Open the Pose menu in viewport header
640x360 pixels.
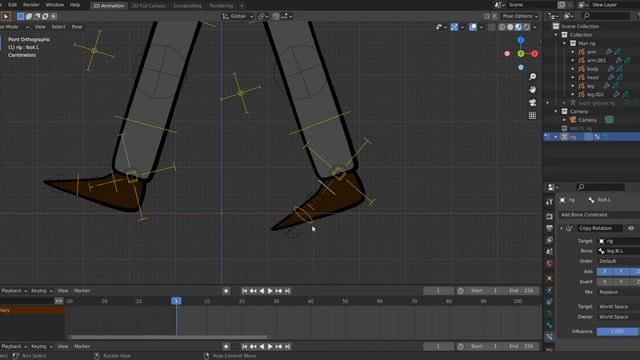[77, 27]
